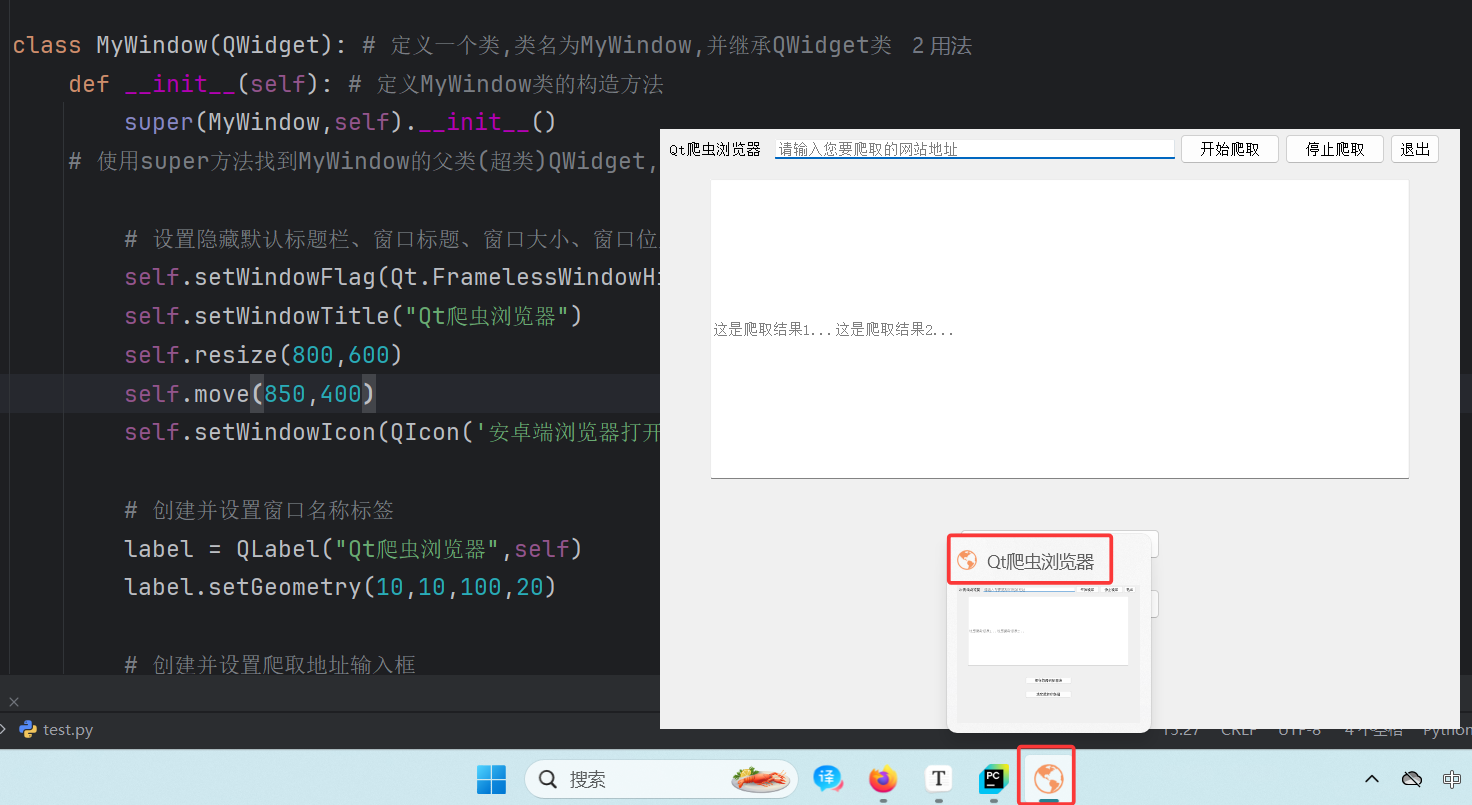Image resolution: width=1472 pixels, height=805 pixels.
Task: Click the self.setWindowFlag code line
Action: (392, 277)
